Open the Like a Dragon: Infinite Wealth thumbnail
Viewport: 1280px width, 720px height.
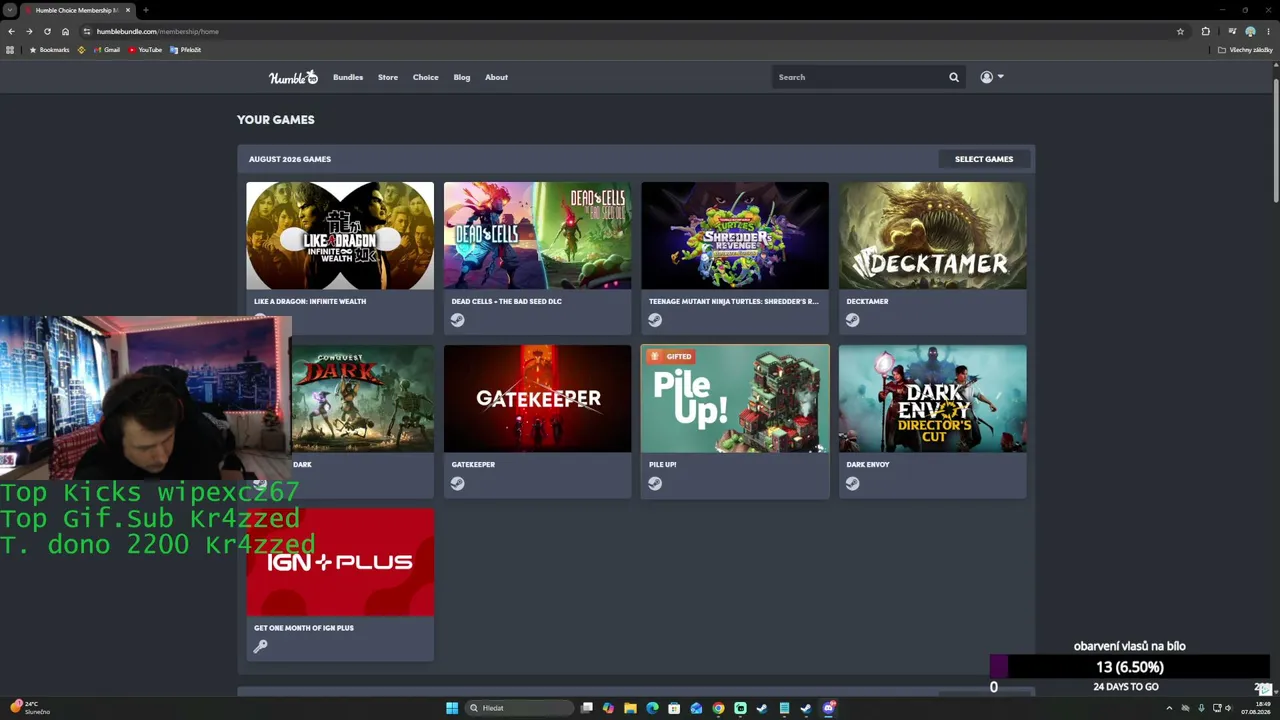[x=340, y=236]
